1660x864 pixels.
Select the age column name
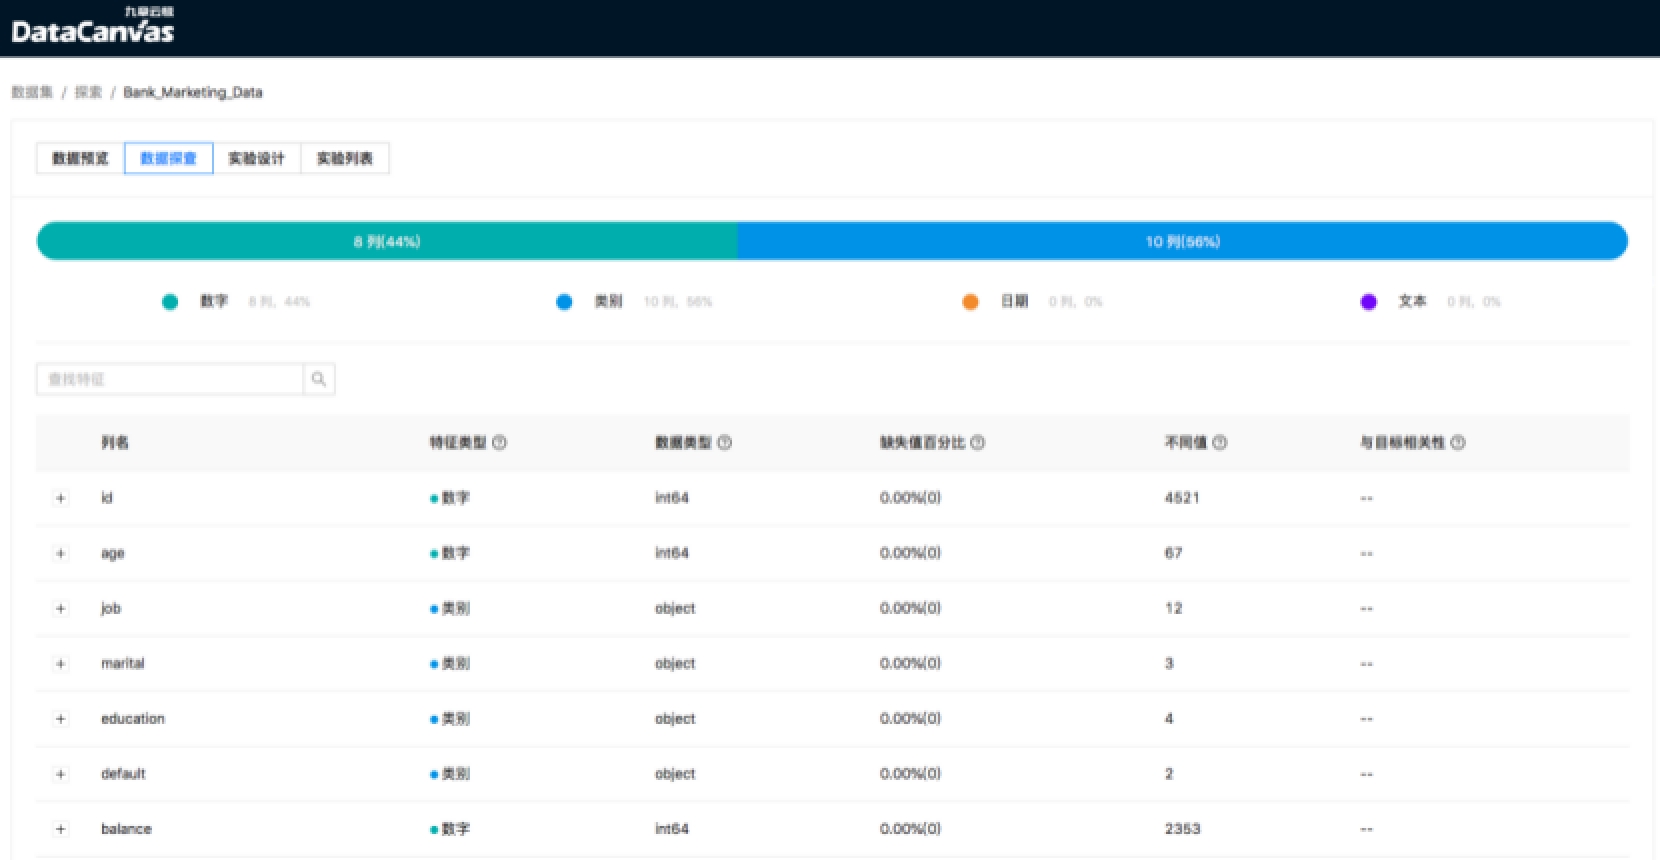(x=113, y=553)
